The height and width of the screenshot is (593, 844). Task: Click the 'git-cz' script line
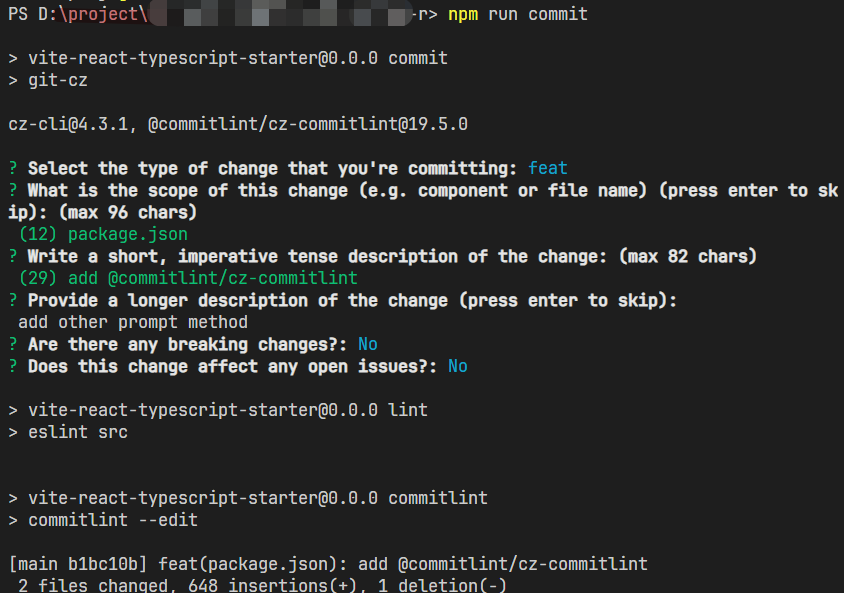58,81
